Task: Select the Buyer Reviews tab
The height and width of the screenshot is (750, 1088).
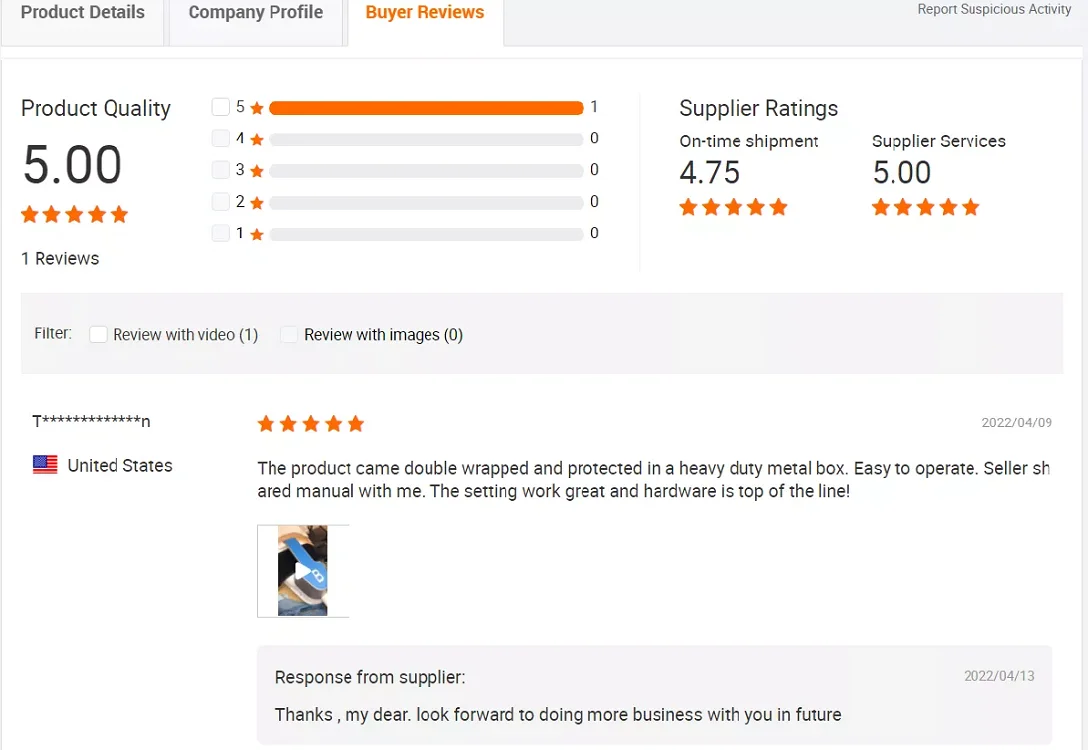Action: point(425,13)
